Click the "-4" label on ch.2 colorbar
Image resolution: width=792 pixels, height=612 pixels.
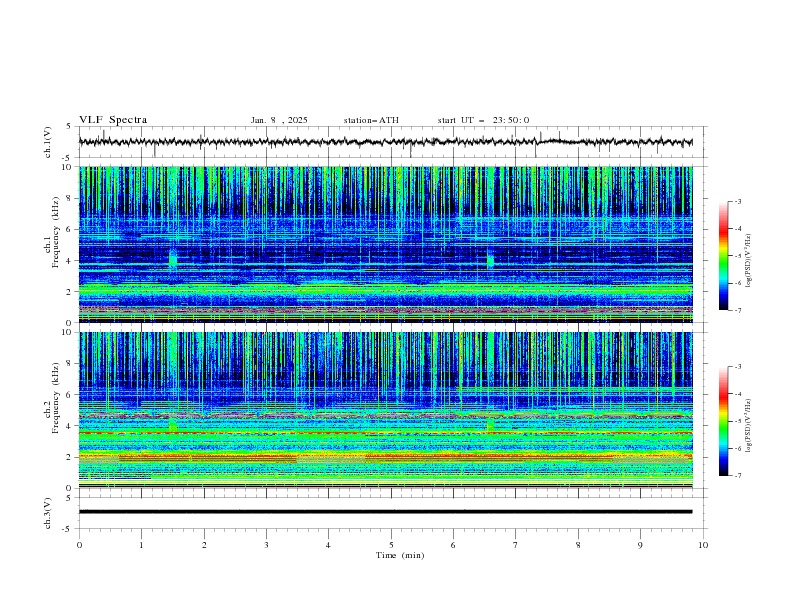pos(737,394)
